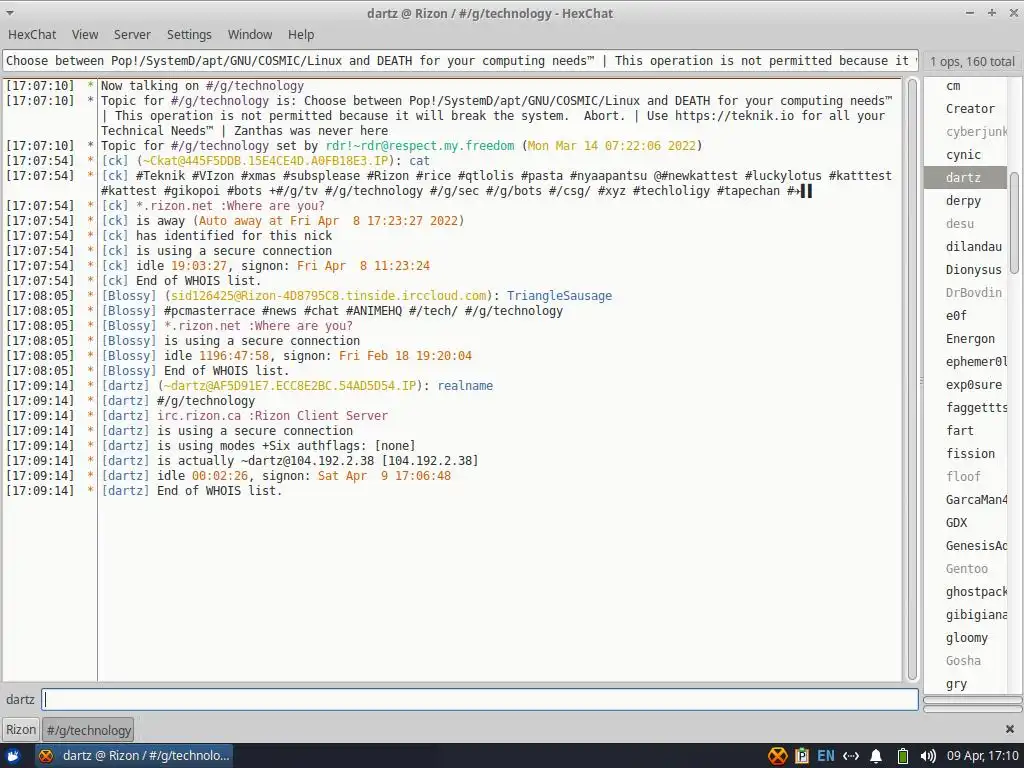Click the message input field
Screen dimensions: 1024x768
coord(480,699)
